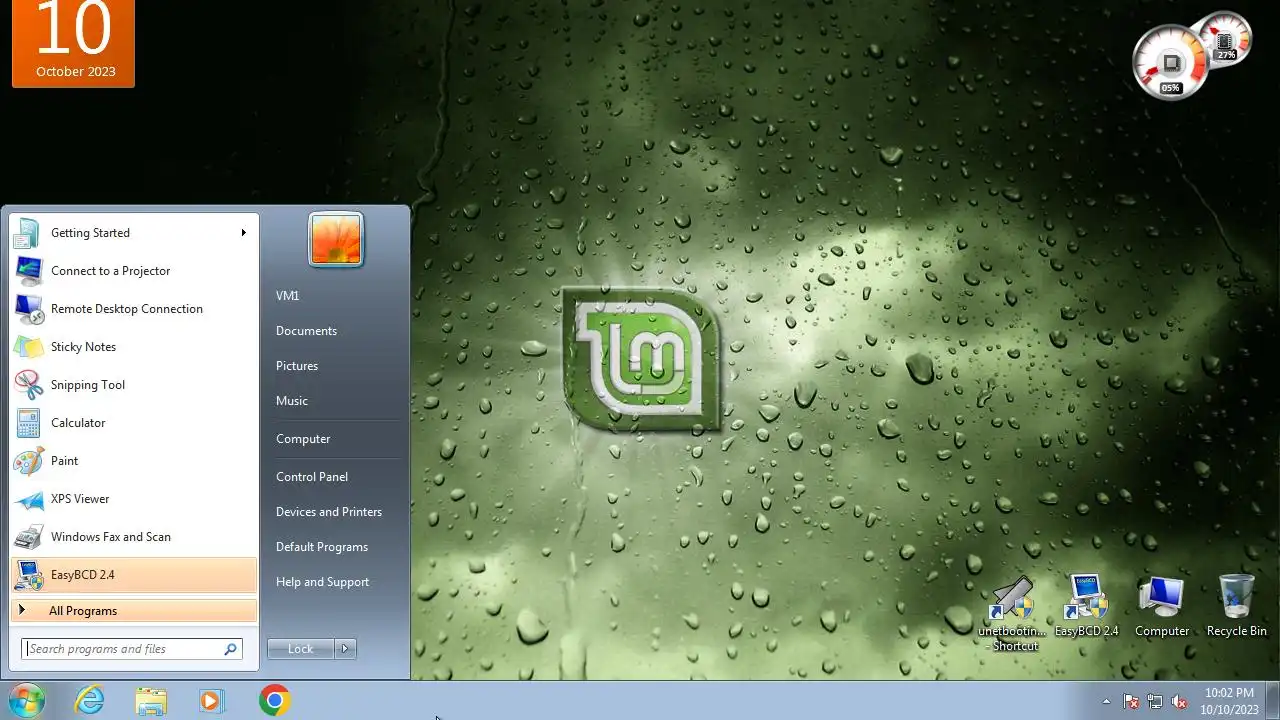Screen dimensions: 1280x720
Task: Expand All Programs list
Action: pos(133,611)
